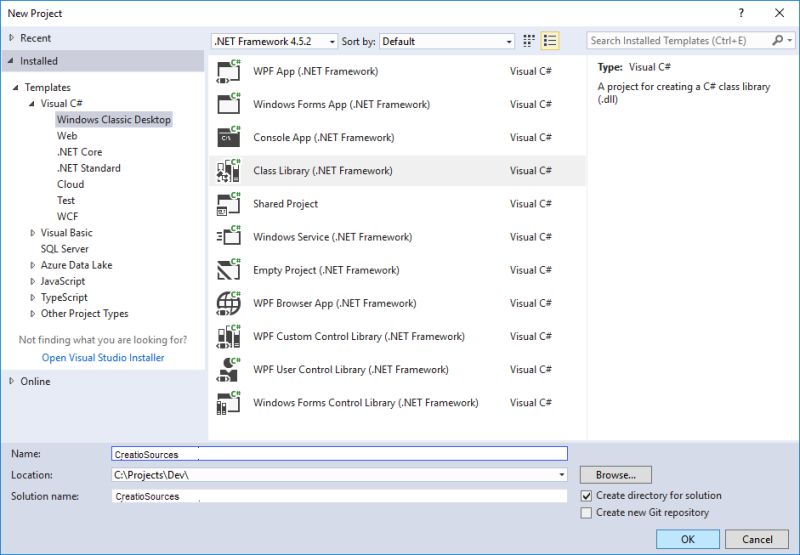Viewport: 800px width, 555px height.
Task: Enable Create new Git repository
Action: point(587,513)
